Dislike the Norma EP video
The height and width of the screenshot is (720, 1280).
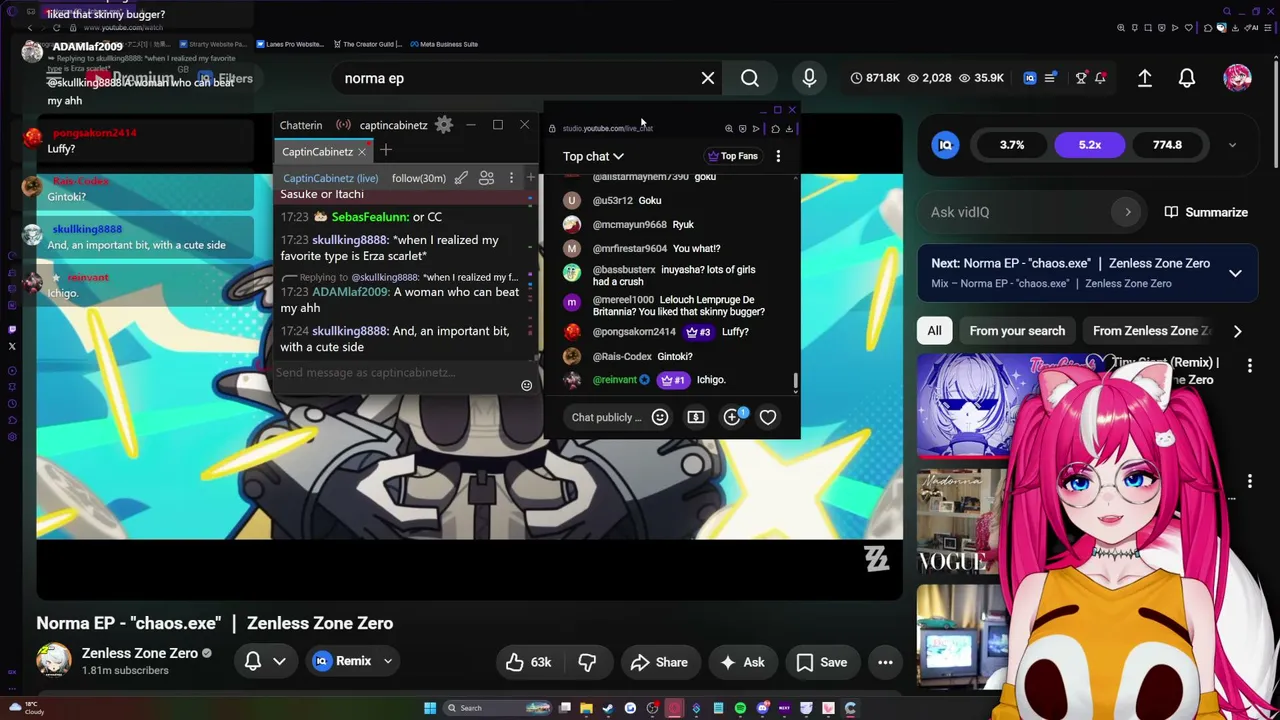click(x=587, y=662)
